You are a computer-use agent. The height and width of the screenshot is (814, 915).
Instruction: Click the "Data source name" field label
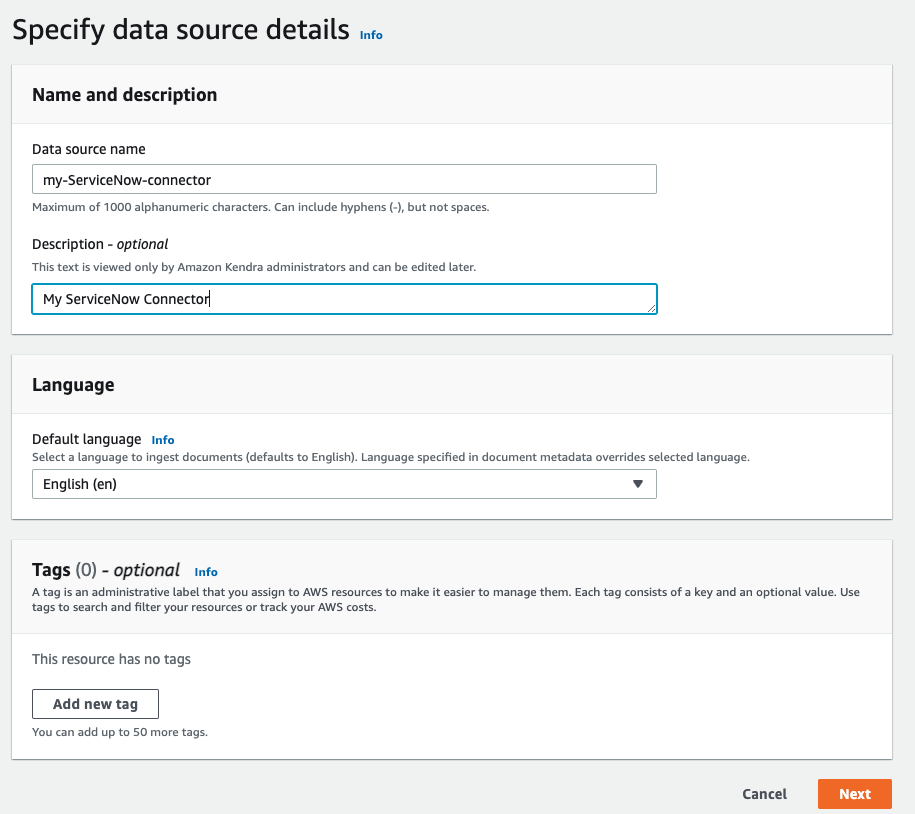[89, 149]
